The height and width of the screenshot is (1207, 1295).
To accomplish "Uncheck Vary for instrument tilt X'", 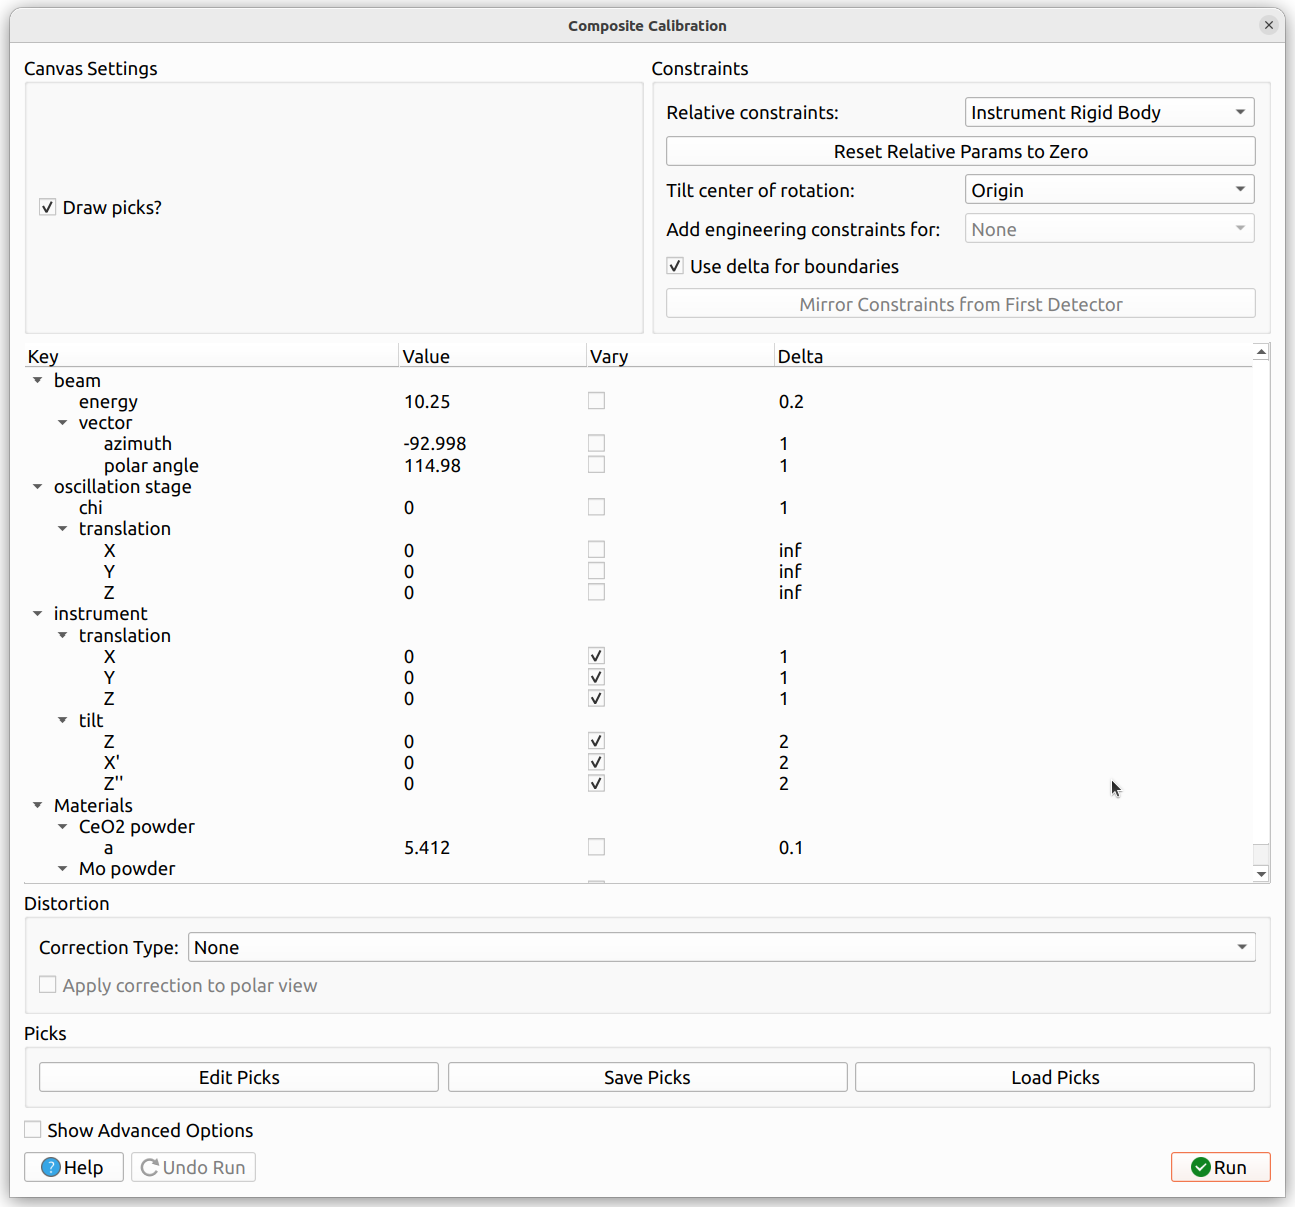I will 596,762.
